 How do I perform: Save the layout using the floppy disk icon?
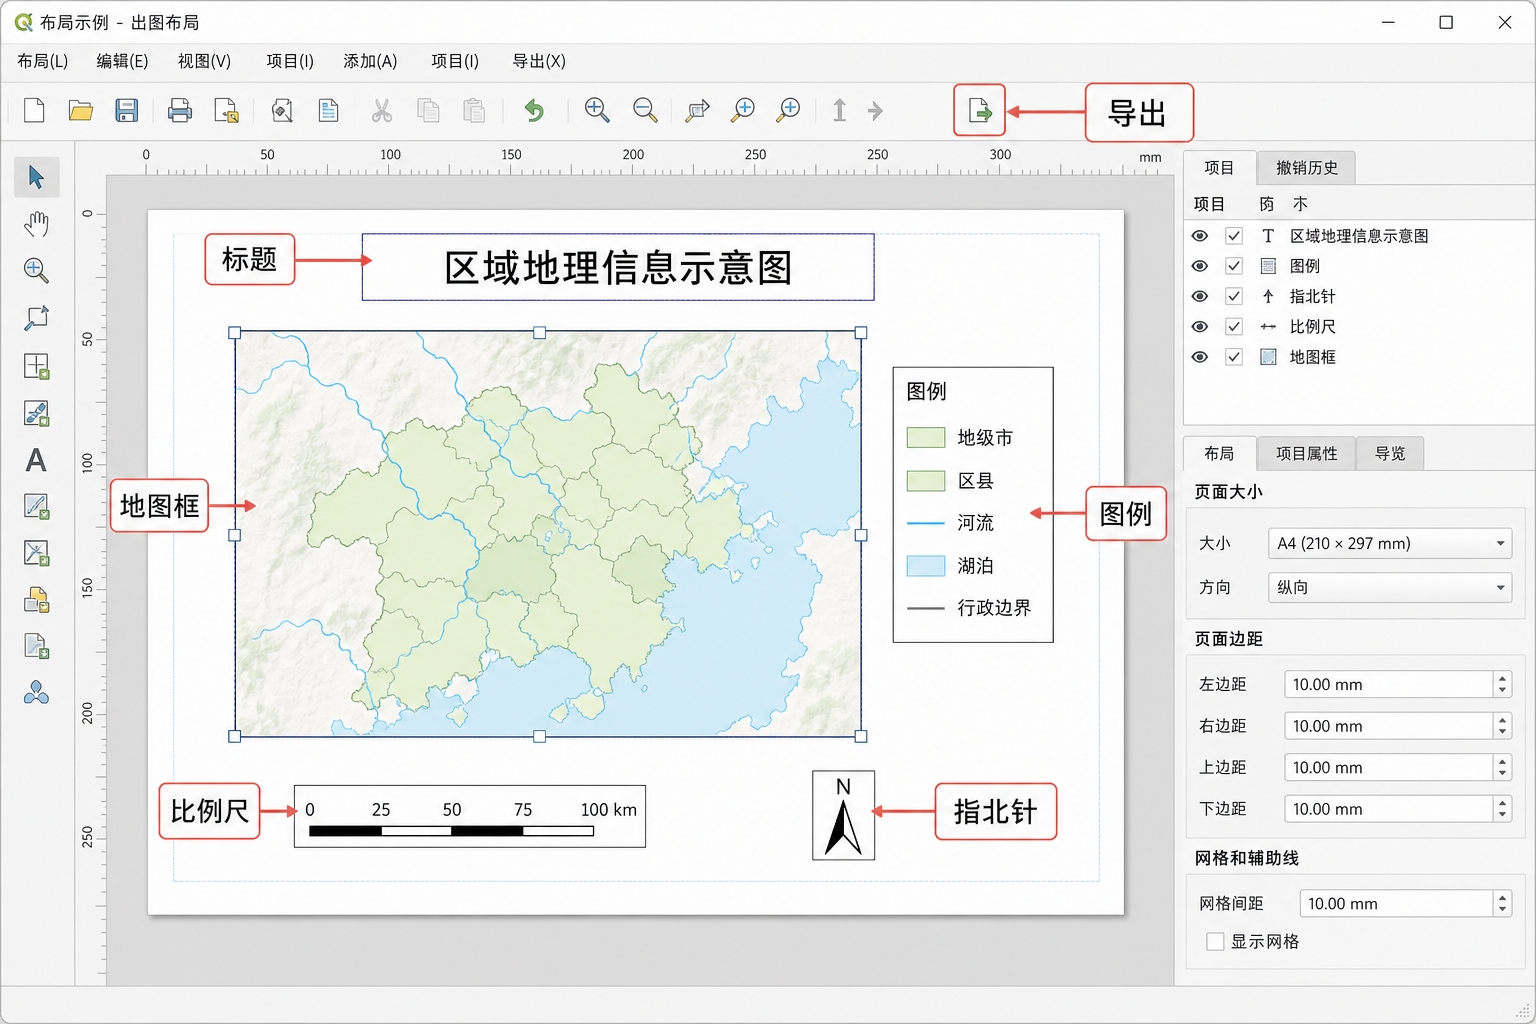126,110
